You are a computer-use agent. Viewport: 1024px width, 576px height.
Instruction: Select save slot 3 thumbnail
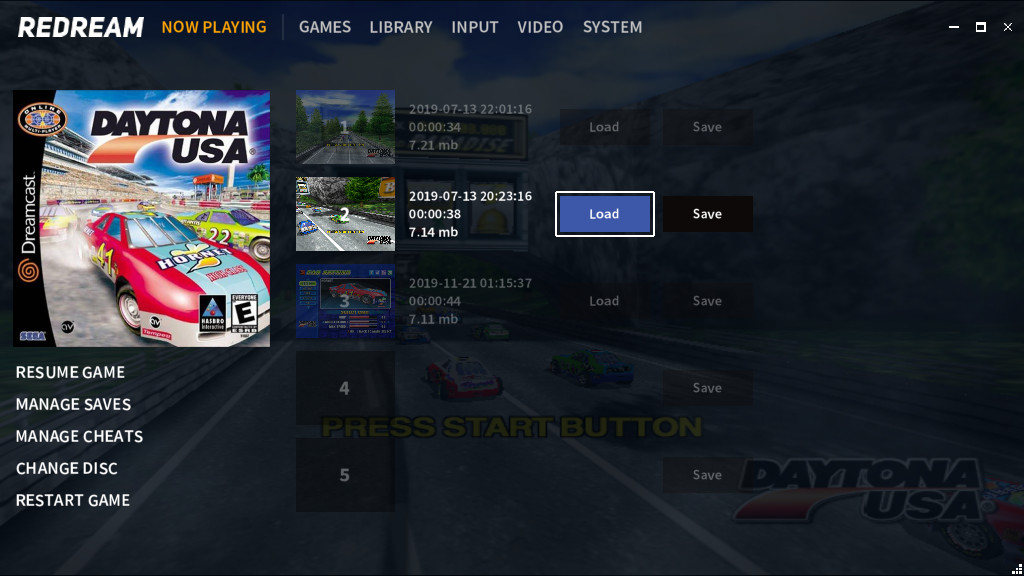(x=345, y=301)
